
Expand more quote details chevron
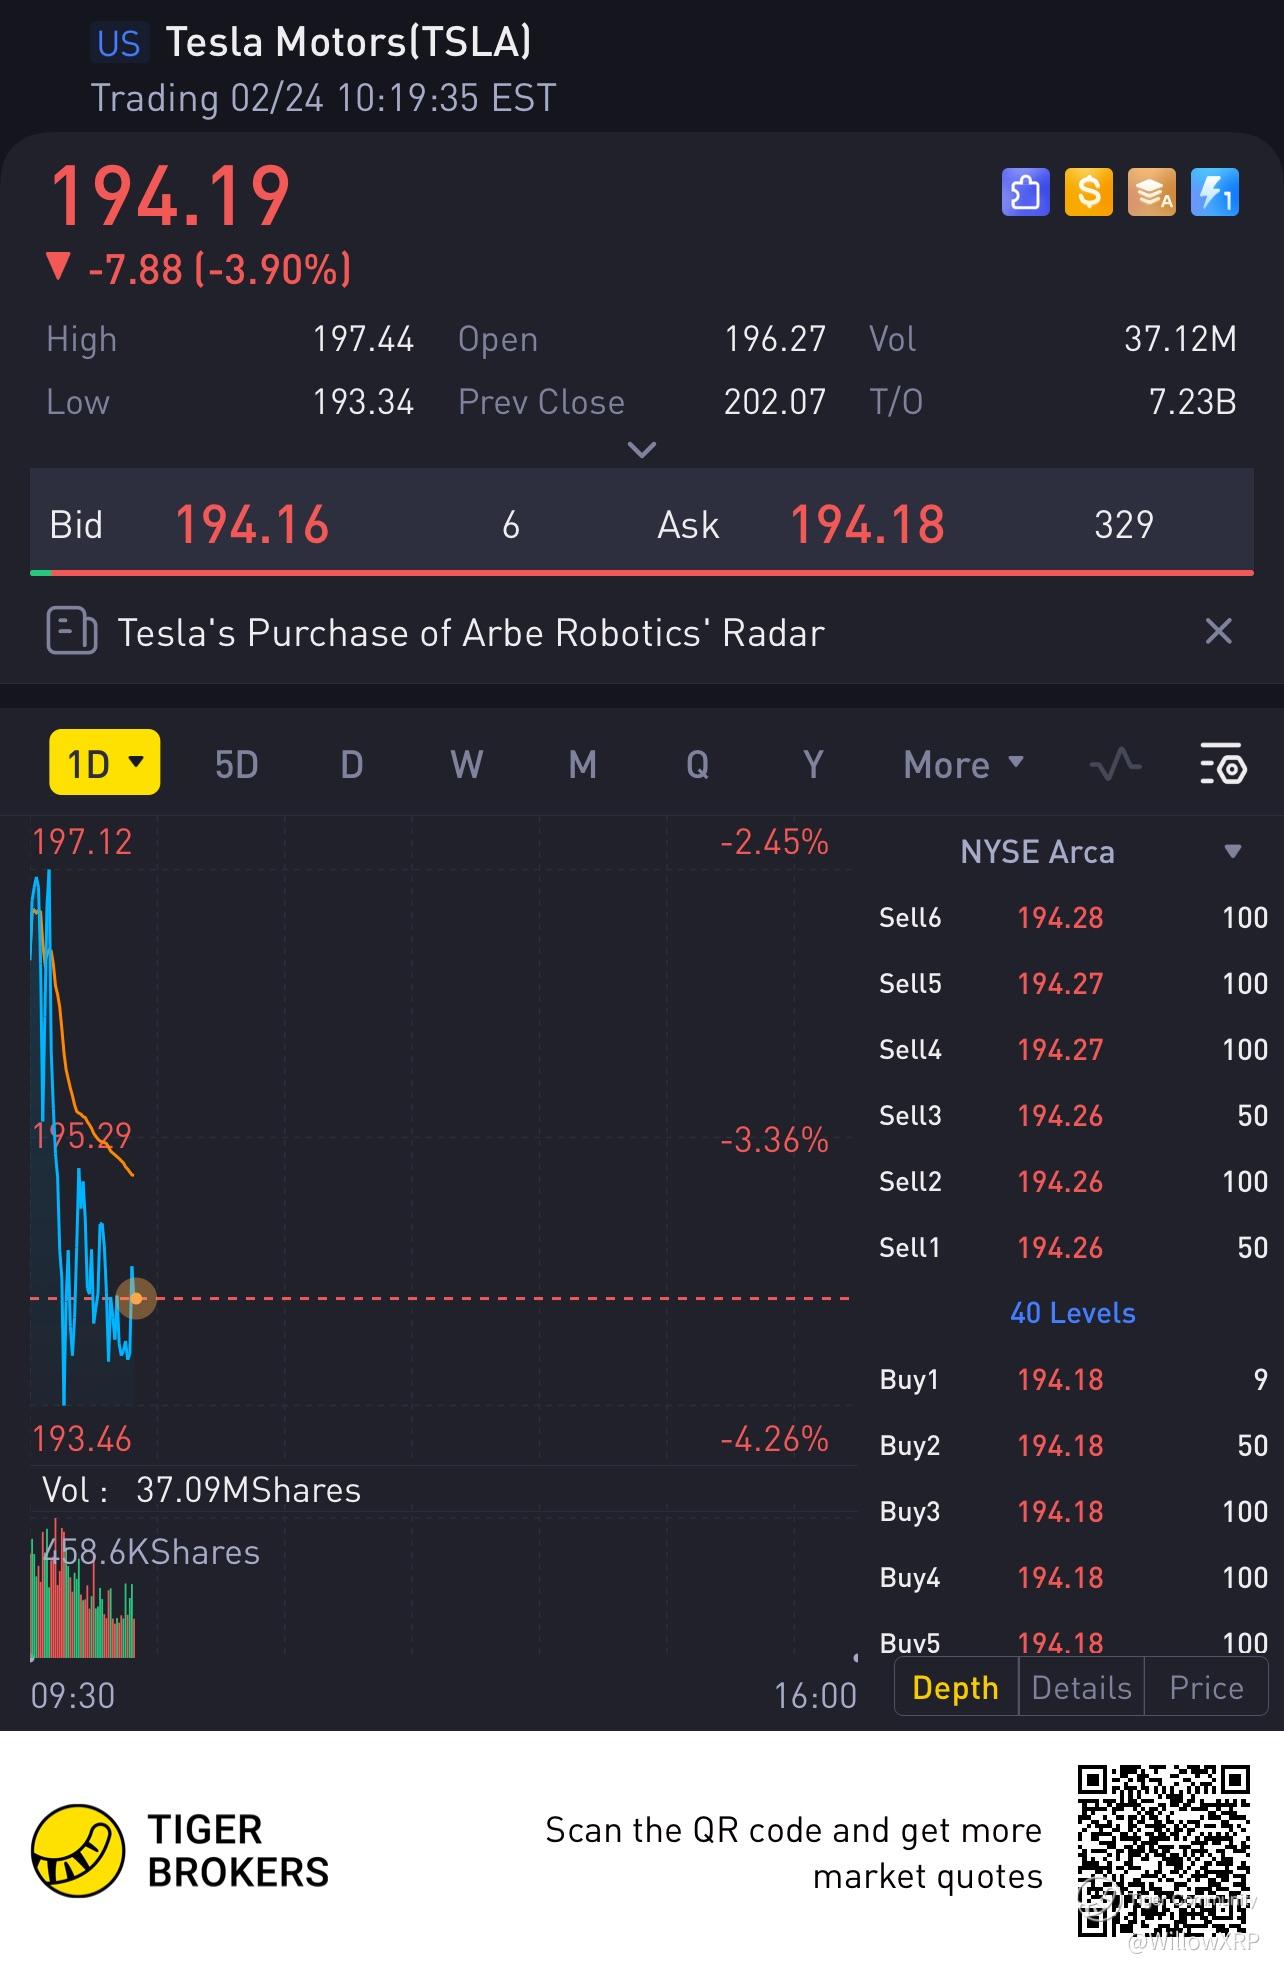(641, 450)
